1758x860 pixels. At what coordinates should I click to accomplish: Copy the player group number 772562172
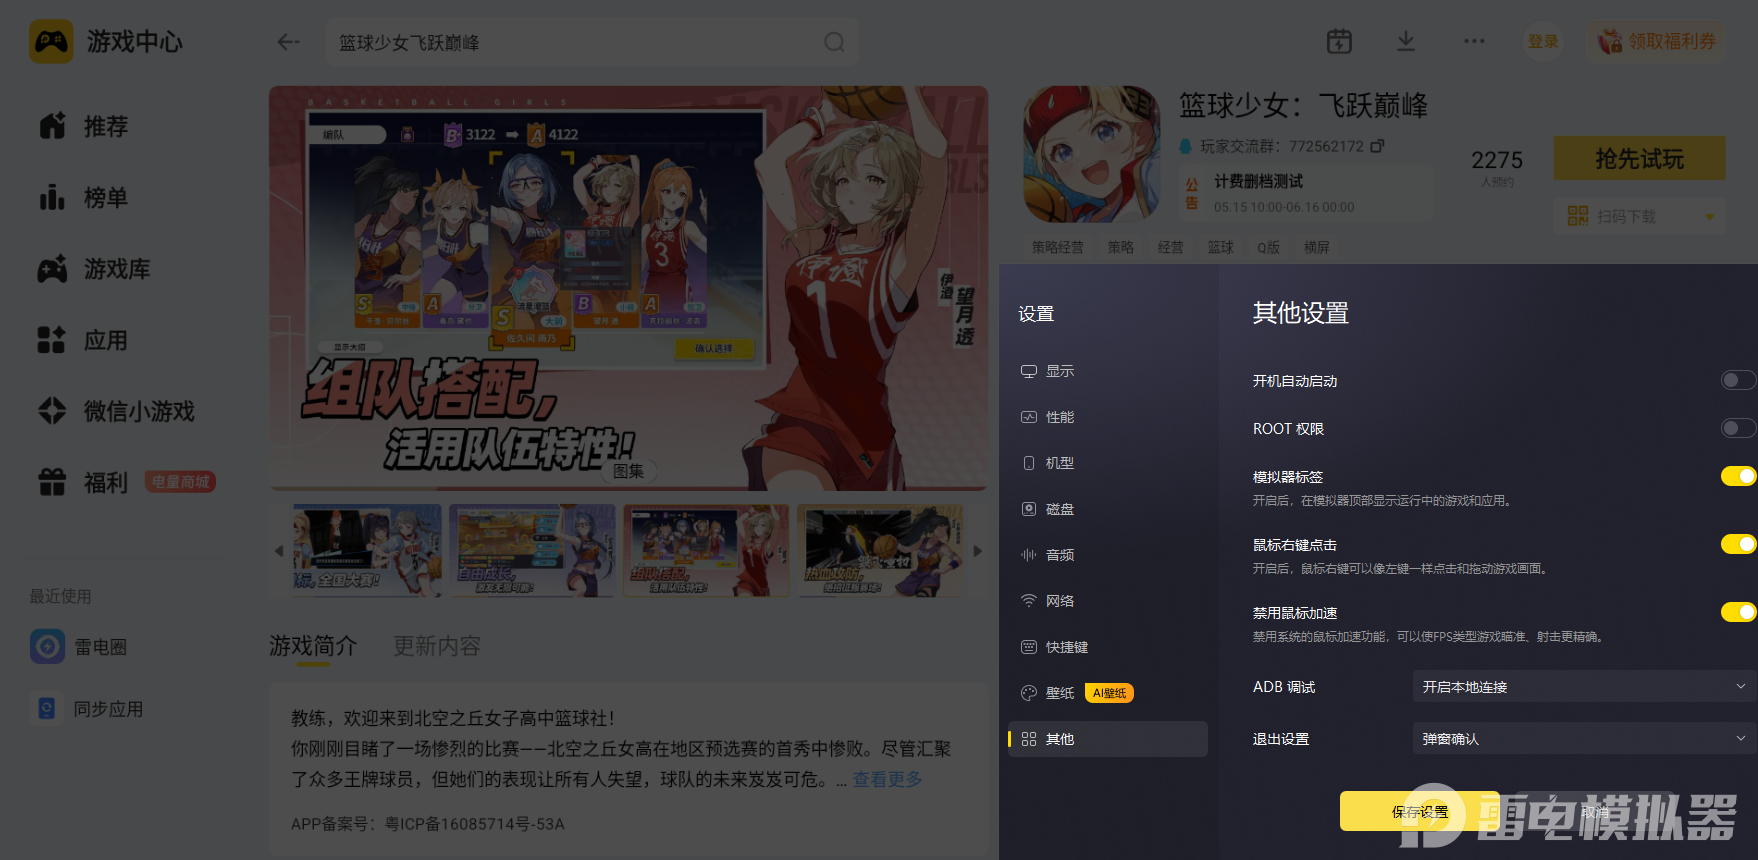tap(1377, 146)
